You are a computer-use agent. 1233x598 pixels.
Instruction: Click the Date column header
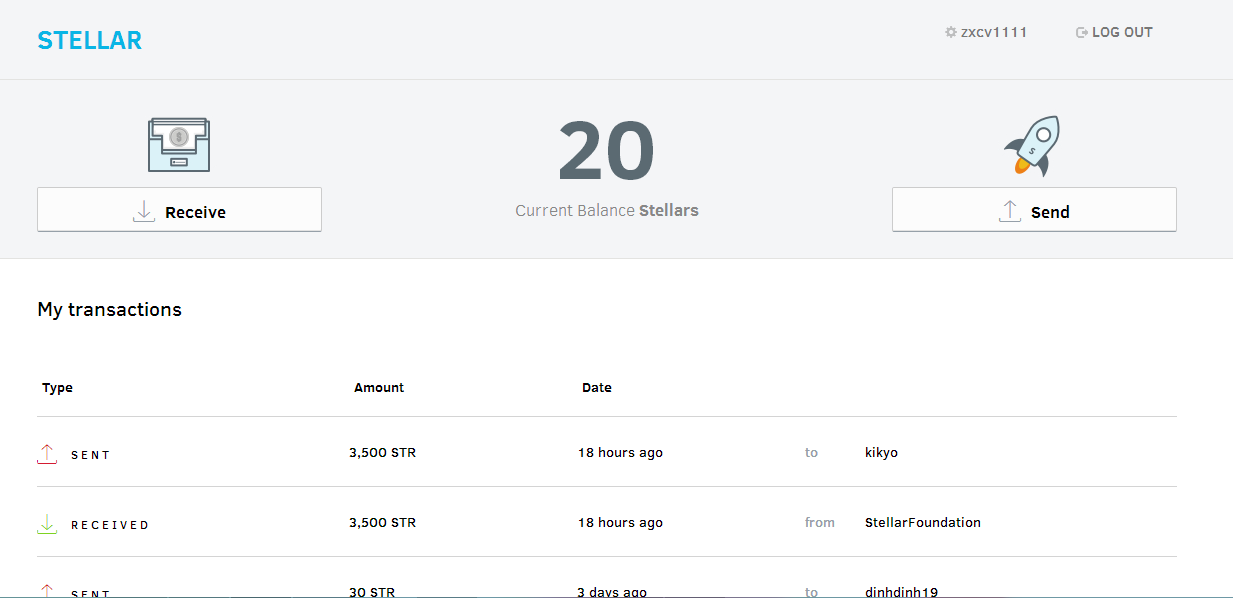coord(597,388)
